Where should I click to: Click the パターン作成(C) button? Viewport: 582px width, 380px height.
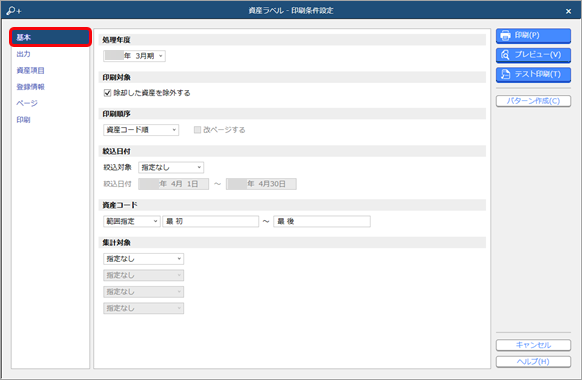(x=533, y=101)
